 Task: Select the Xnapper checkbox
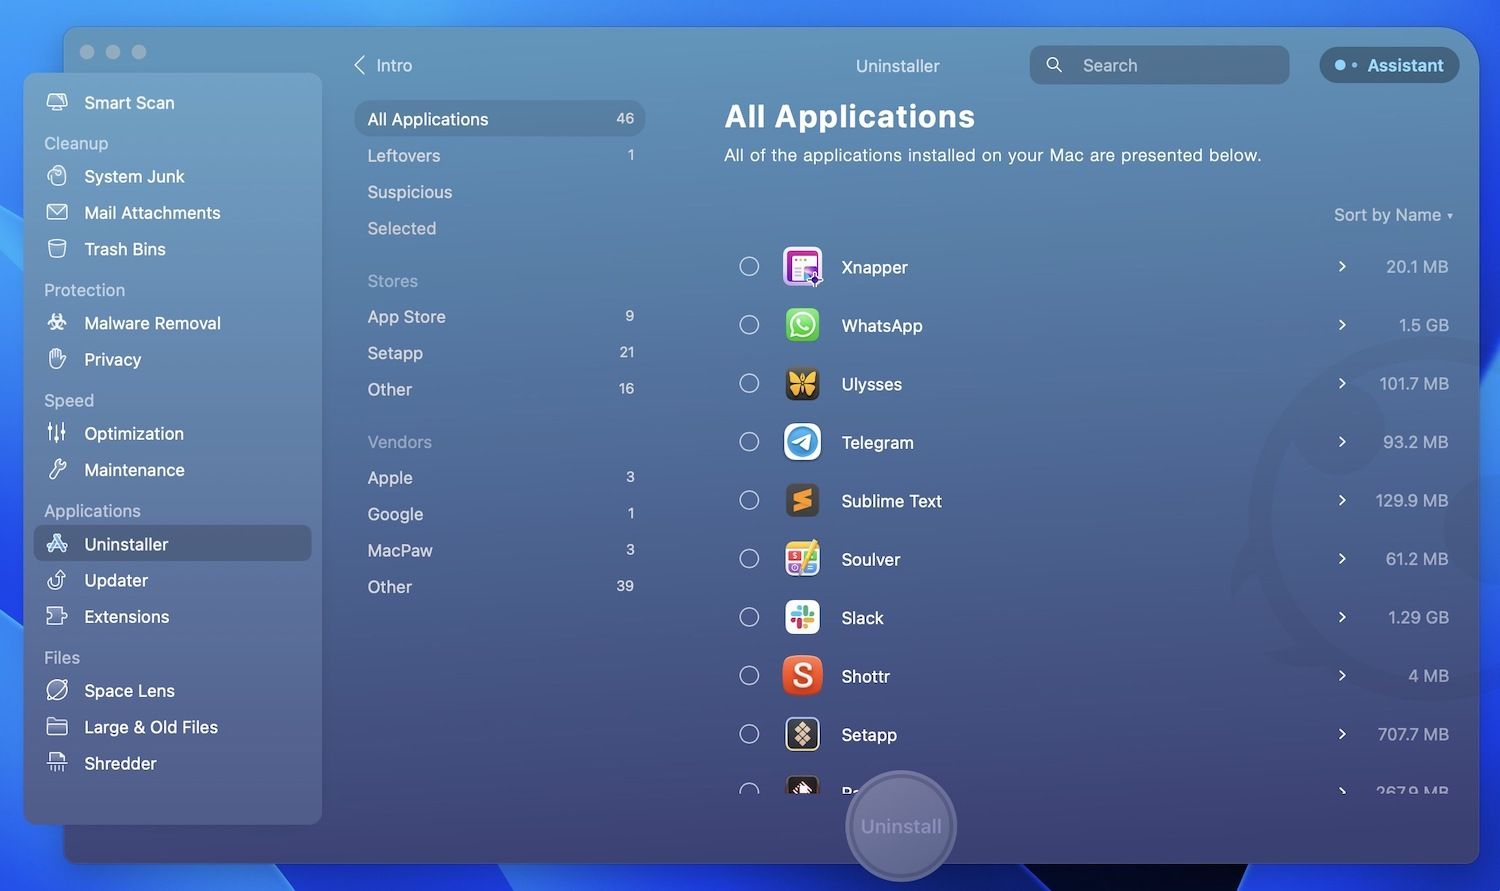(749, 266)
